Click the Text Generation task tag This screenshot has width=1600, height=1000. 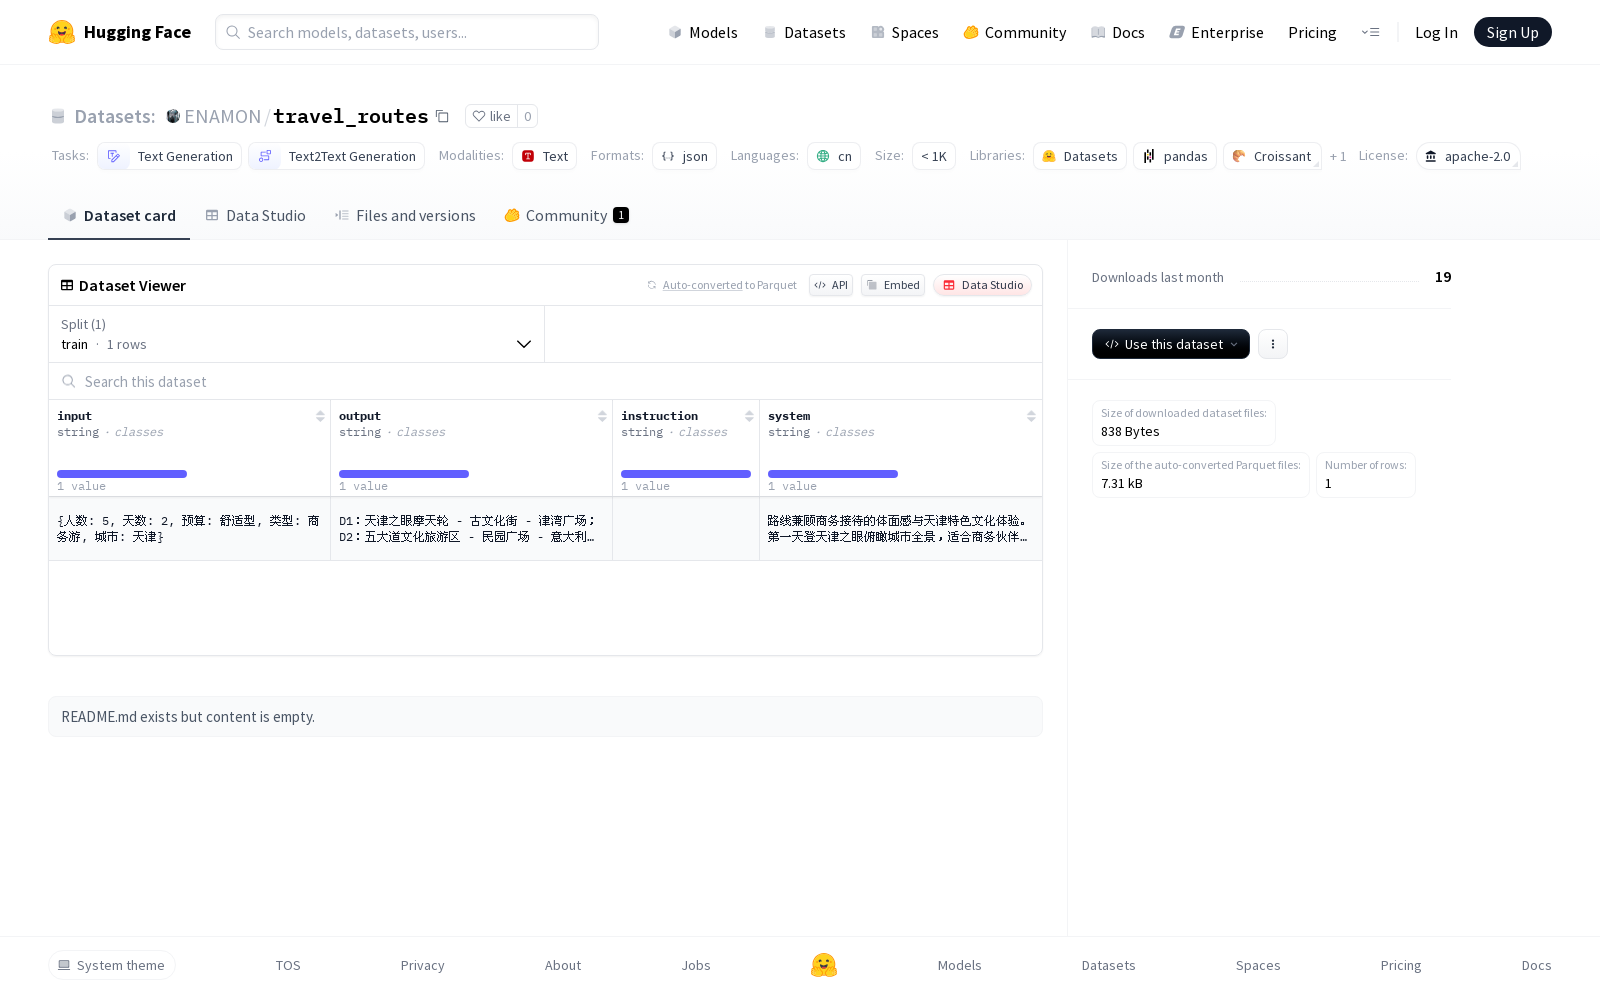click(170, 156)
